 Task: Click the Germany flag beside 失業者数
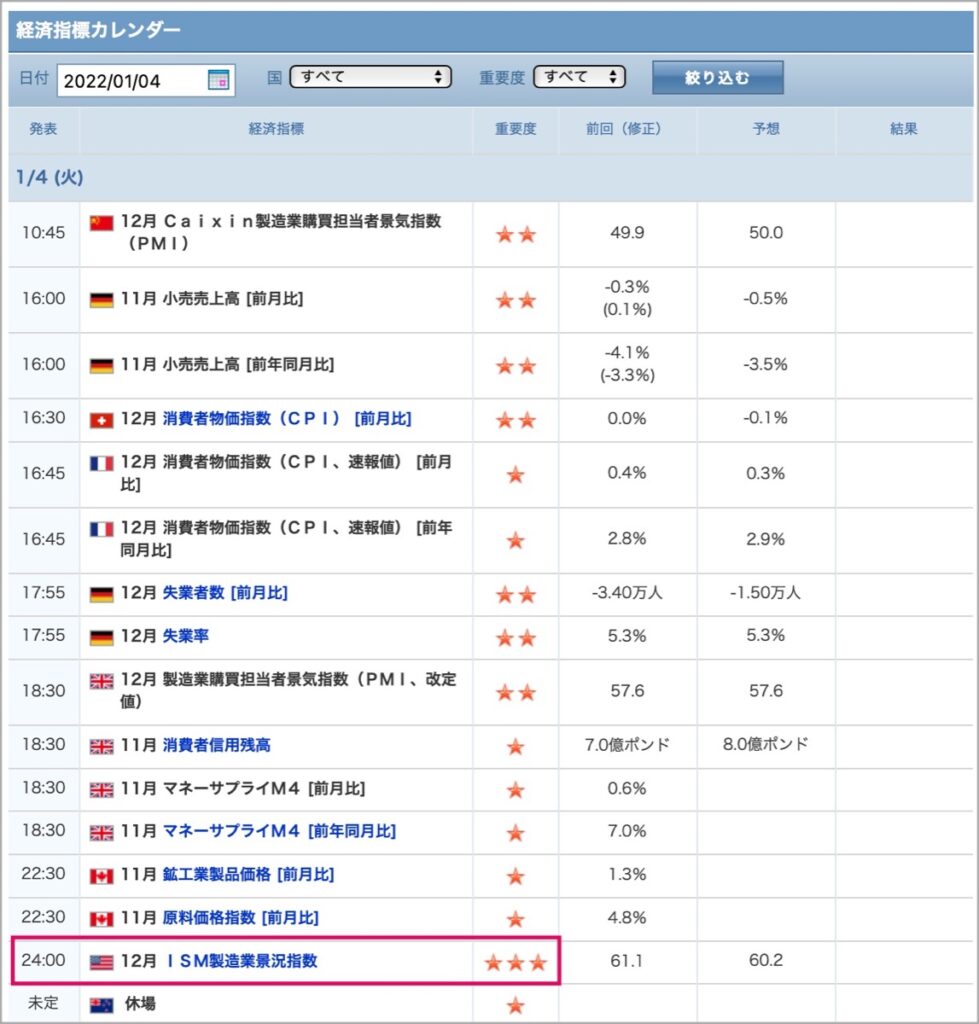point(101,594)
